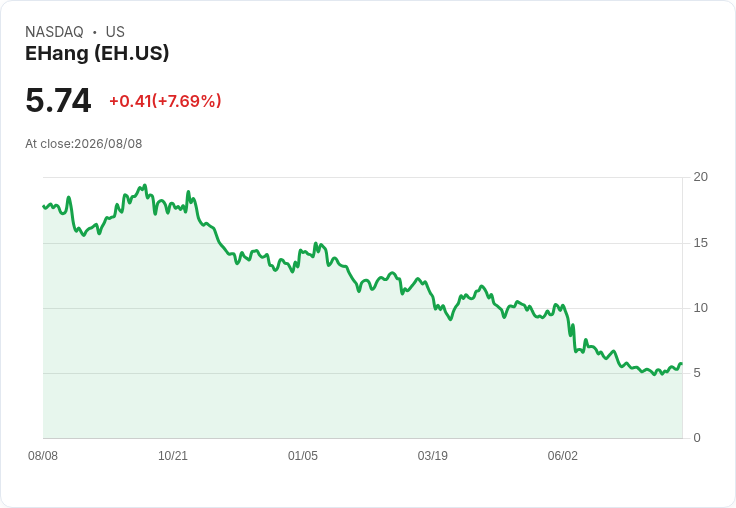Viewport: 736px width, 508px height.
Task: Click the leftmost start of the price line
Action: 44,206
